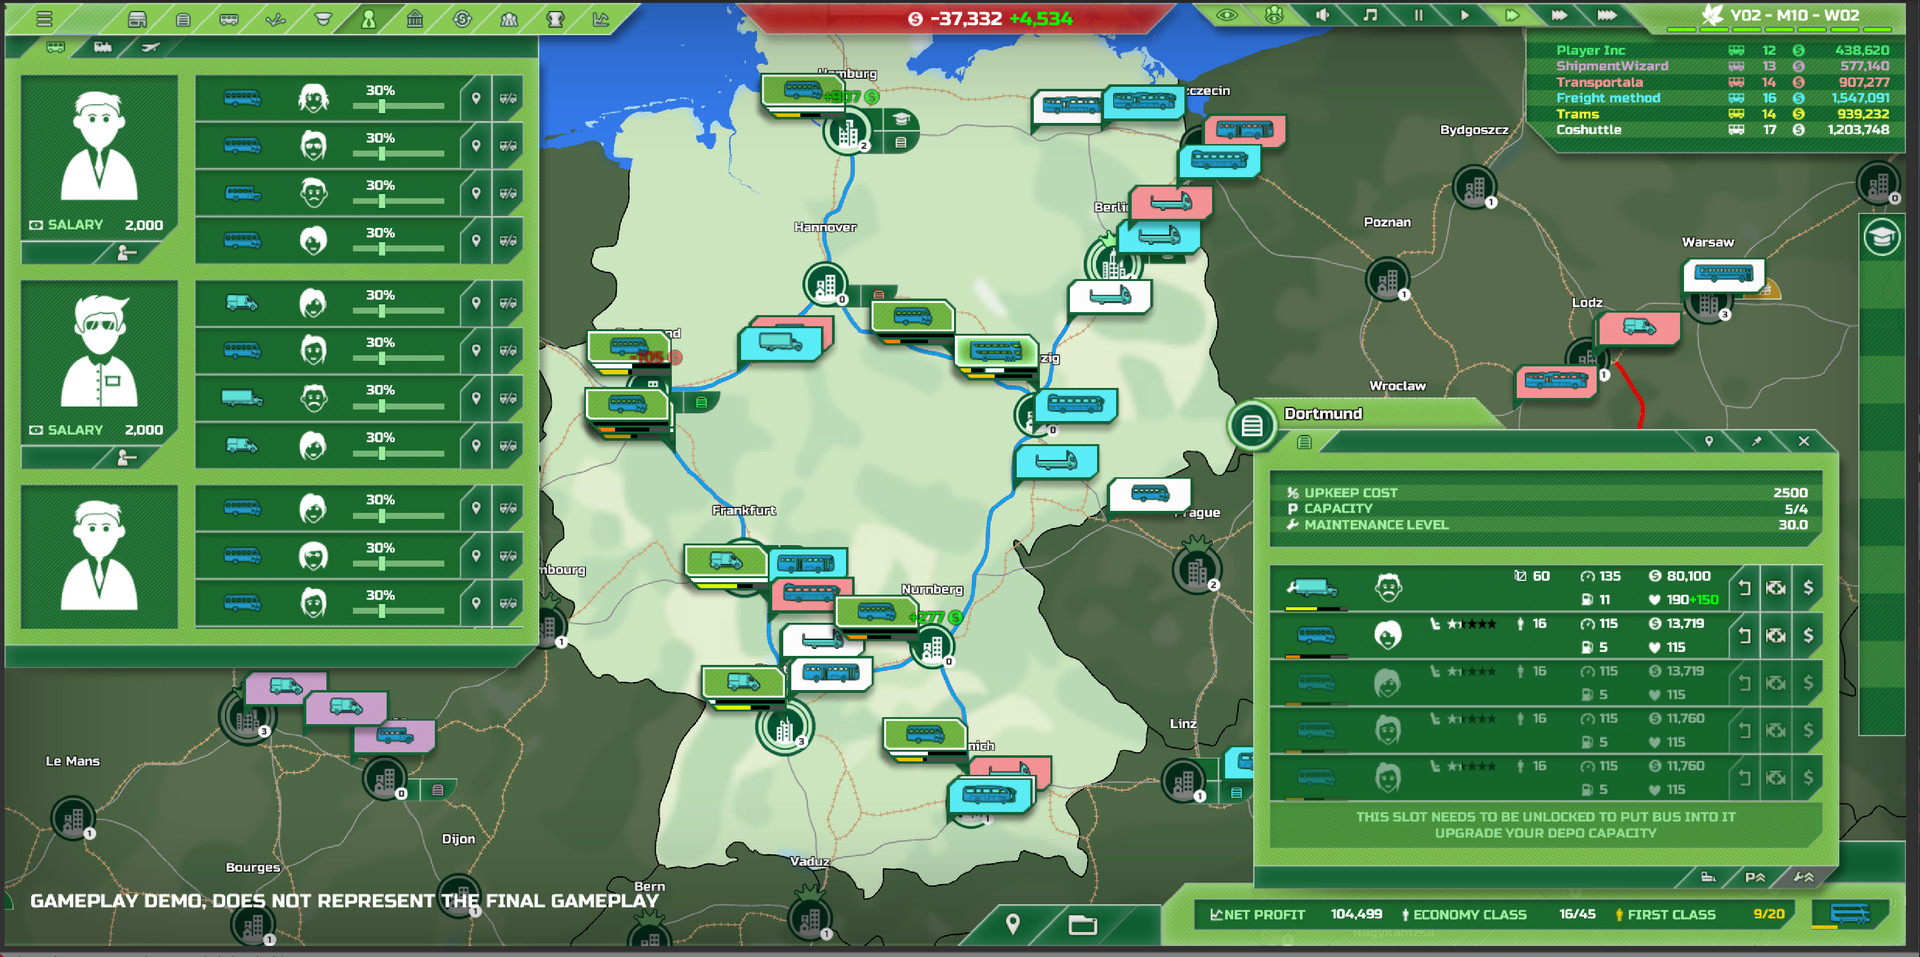Image resolution: width=1920 pixels, height=957 pixels.
Task: Toggle the sound effects speaker
Action: [x=1322, y=15]
